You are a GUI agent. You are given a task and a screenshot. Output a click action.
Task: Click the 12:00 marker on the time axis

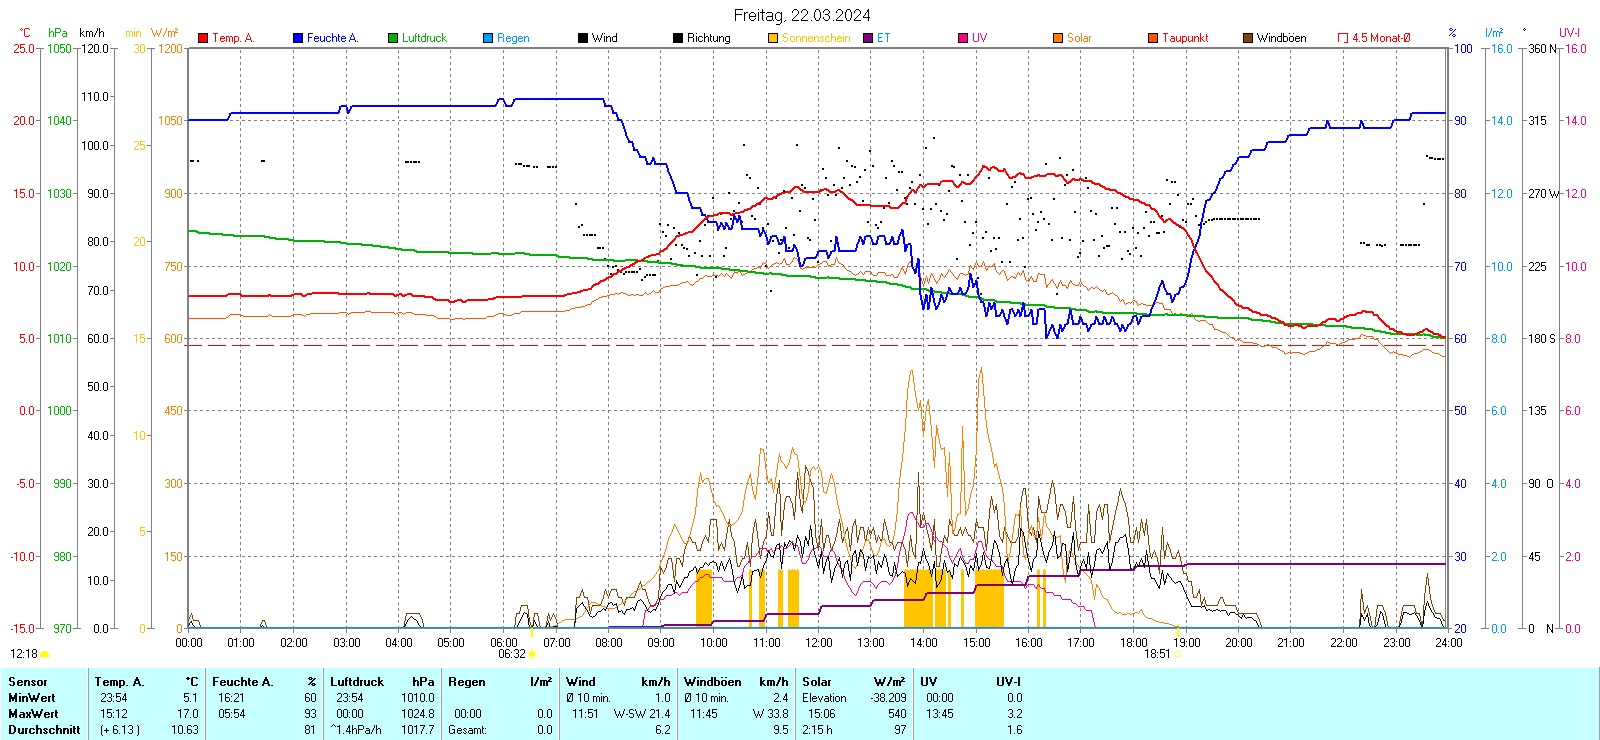(818, 643)
